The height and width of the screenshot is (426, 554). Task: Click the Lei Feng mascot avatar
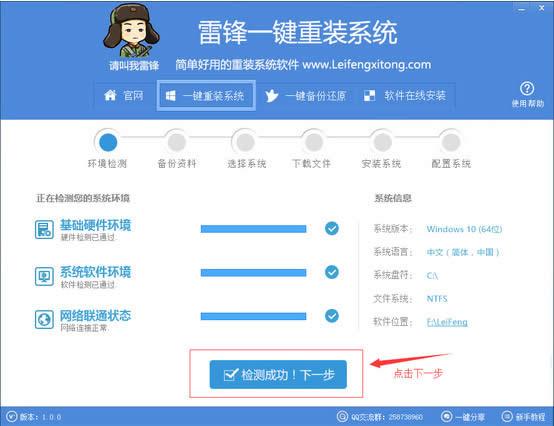point(131,31)
